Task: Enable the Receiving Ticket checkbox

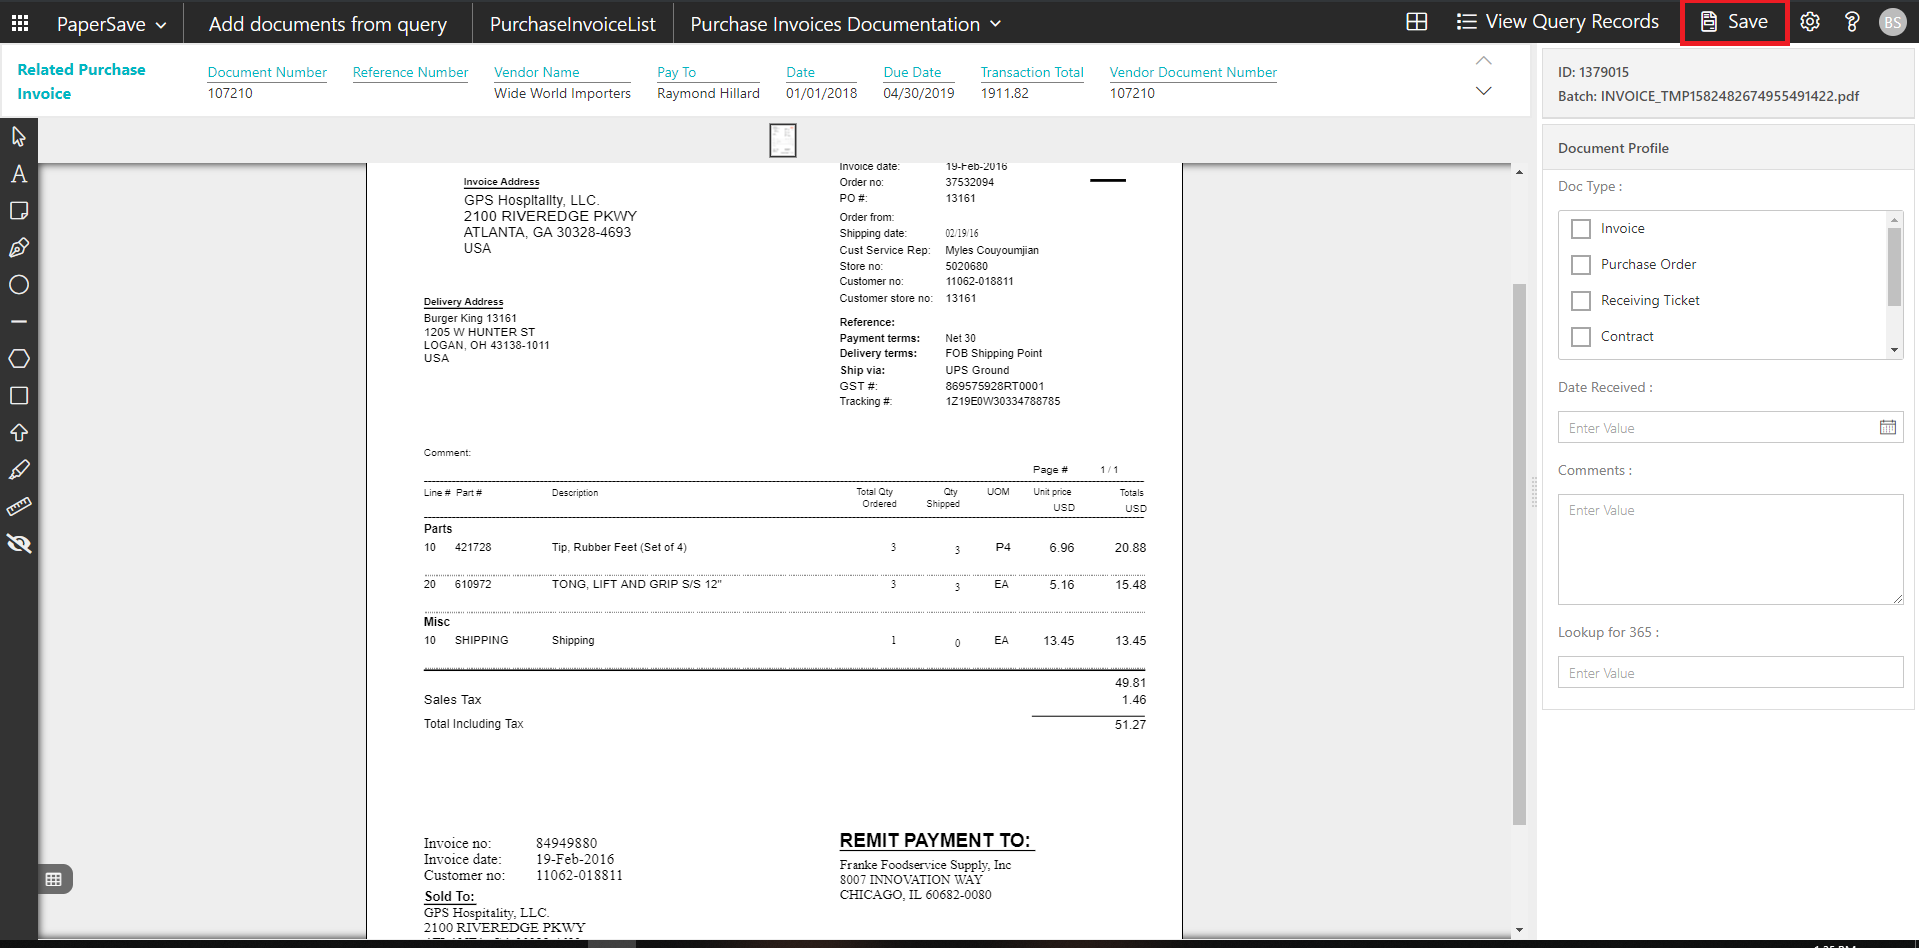Action: click(x=1580, y=301)
